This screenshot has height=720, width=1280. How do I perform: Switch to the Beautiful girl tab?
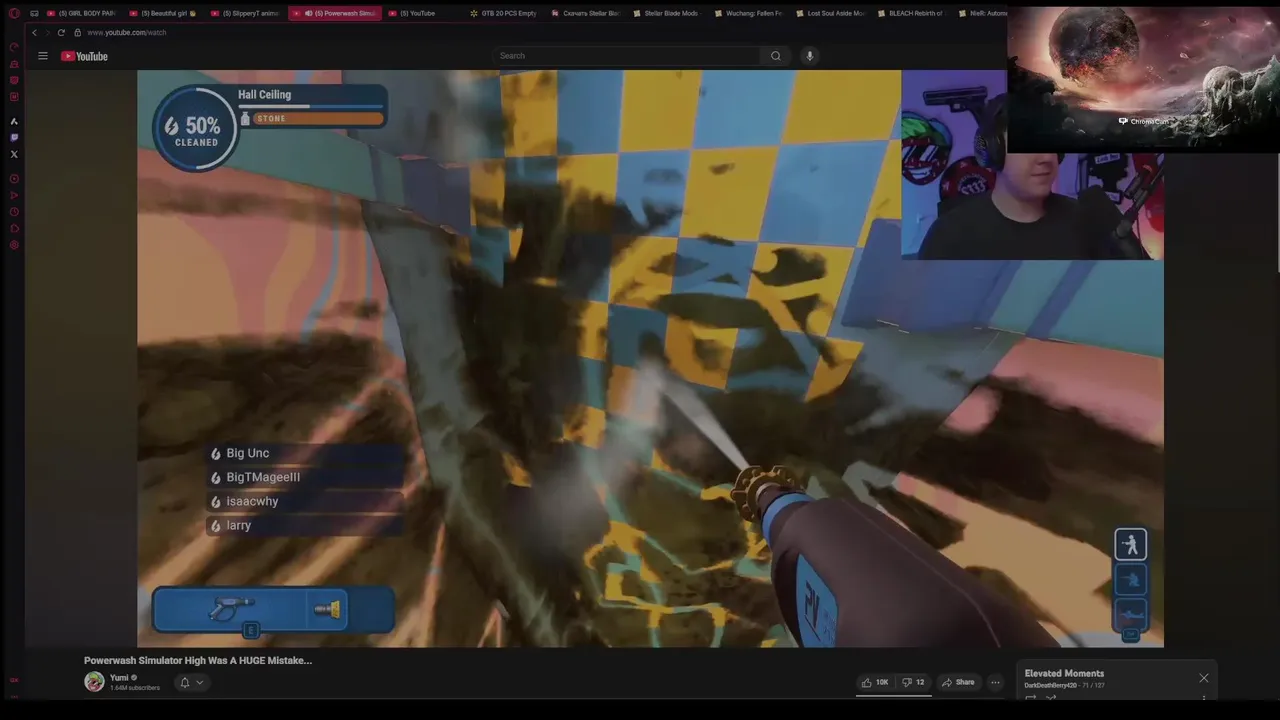click(161, 13)
